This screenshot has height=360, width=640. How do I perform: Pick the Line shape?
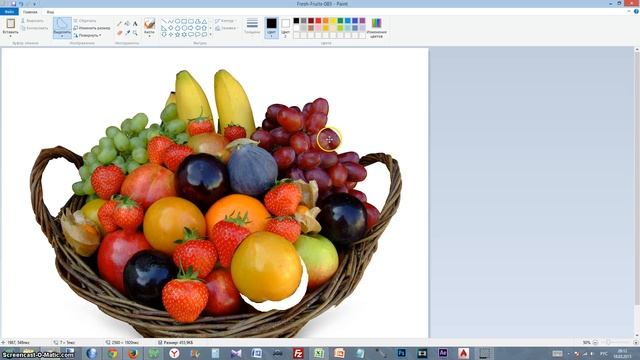(164, 21)
